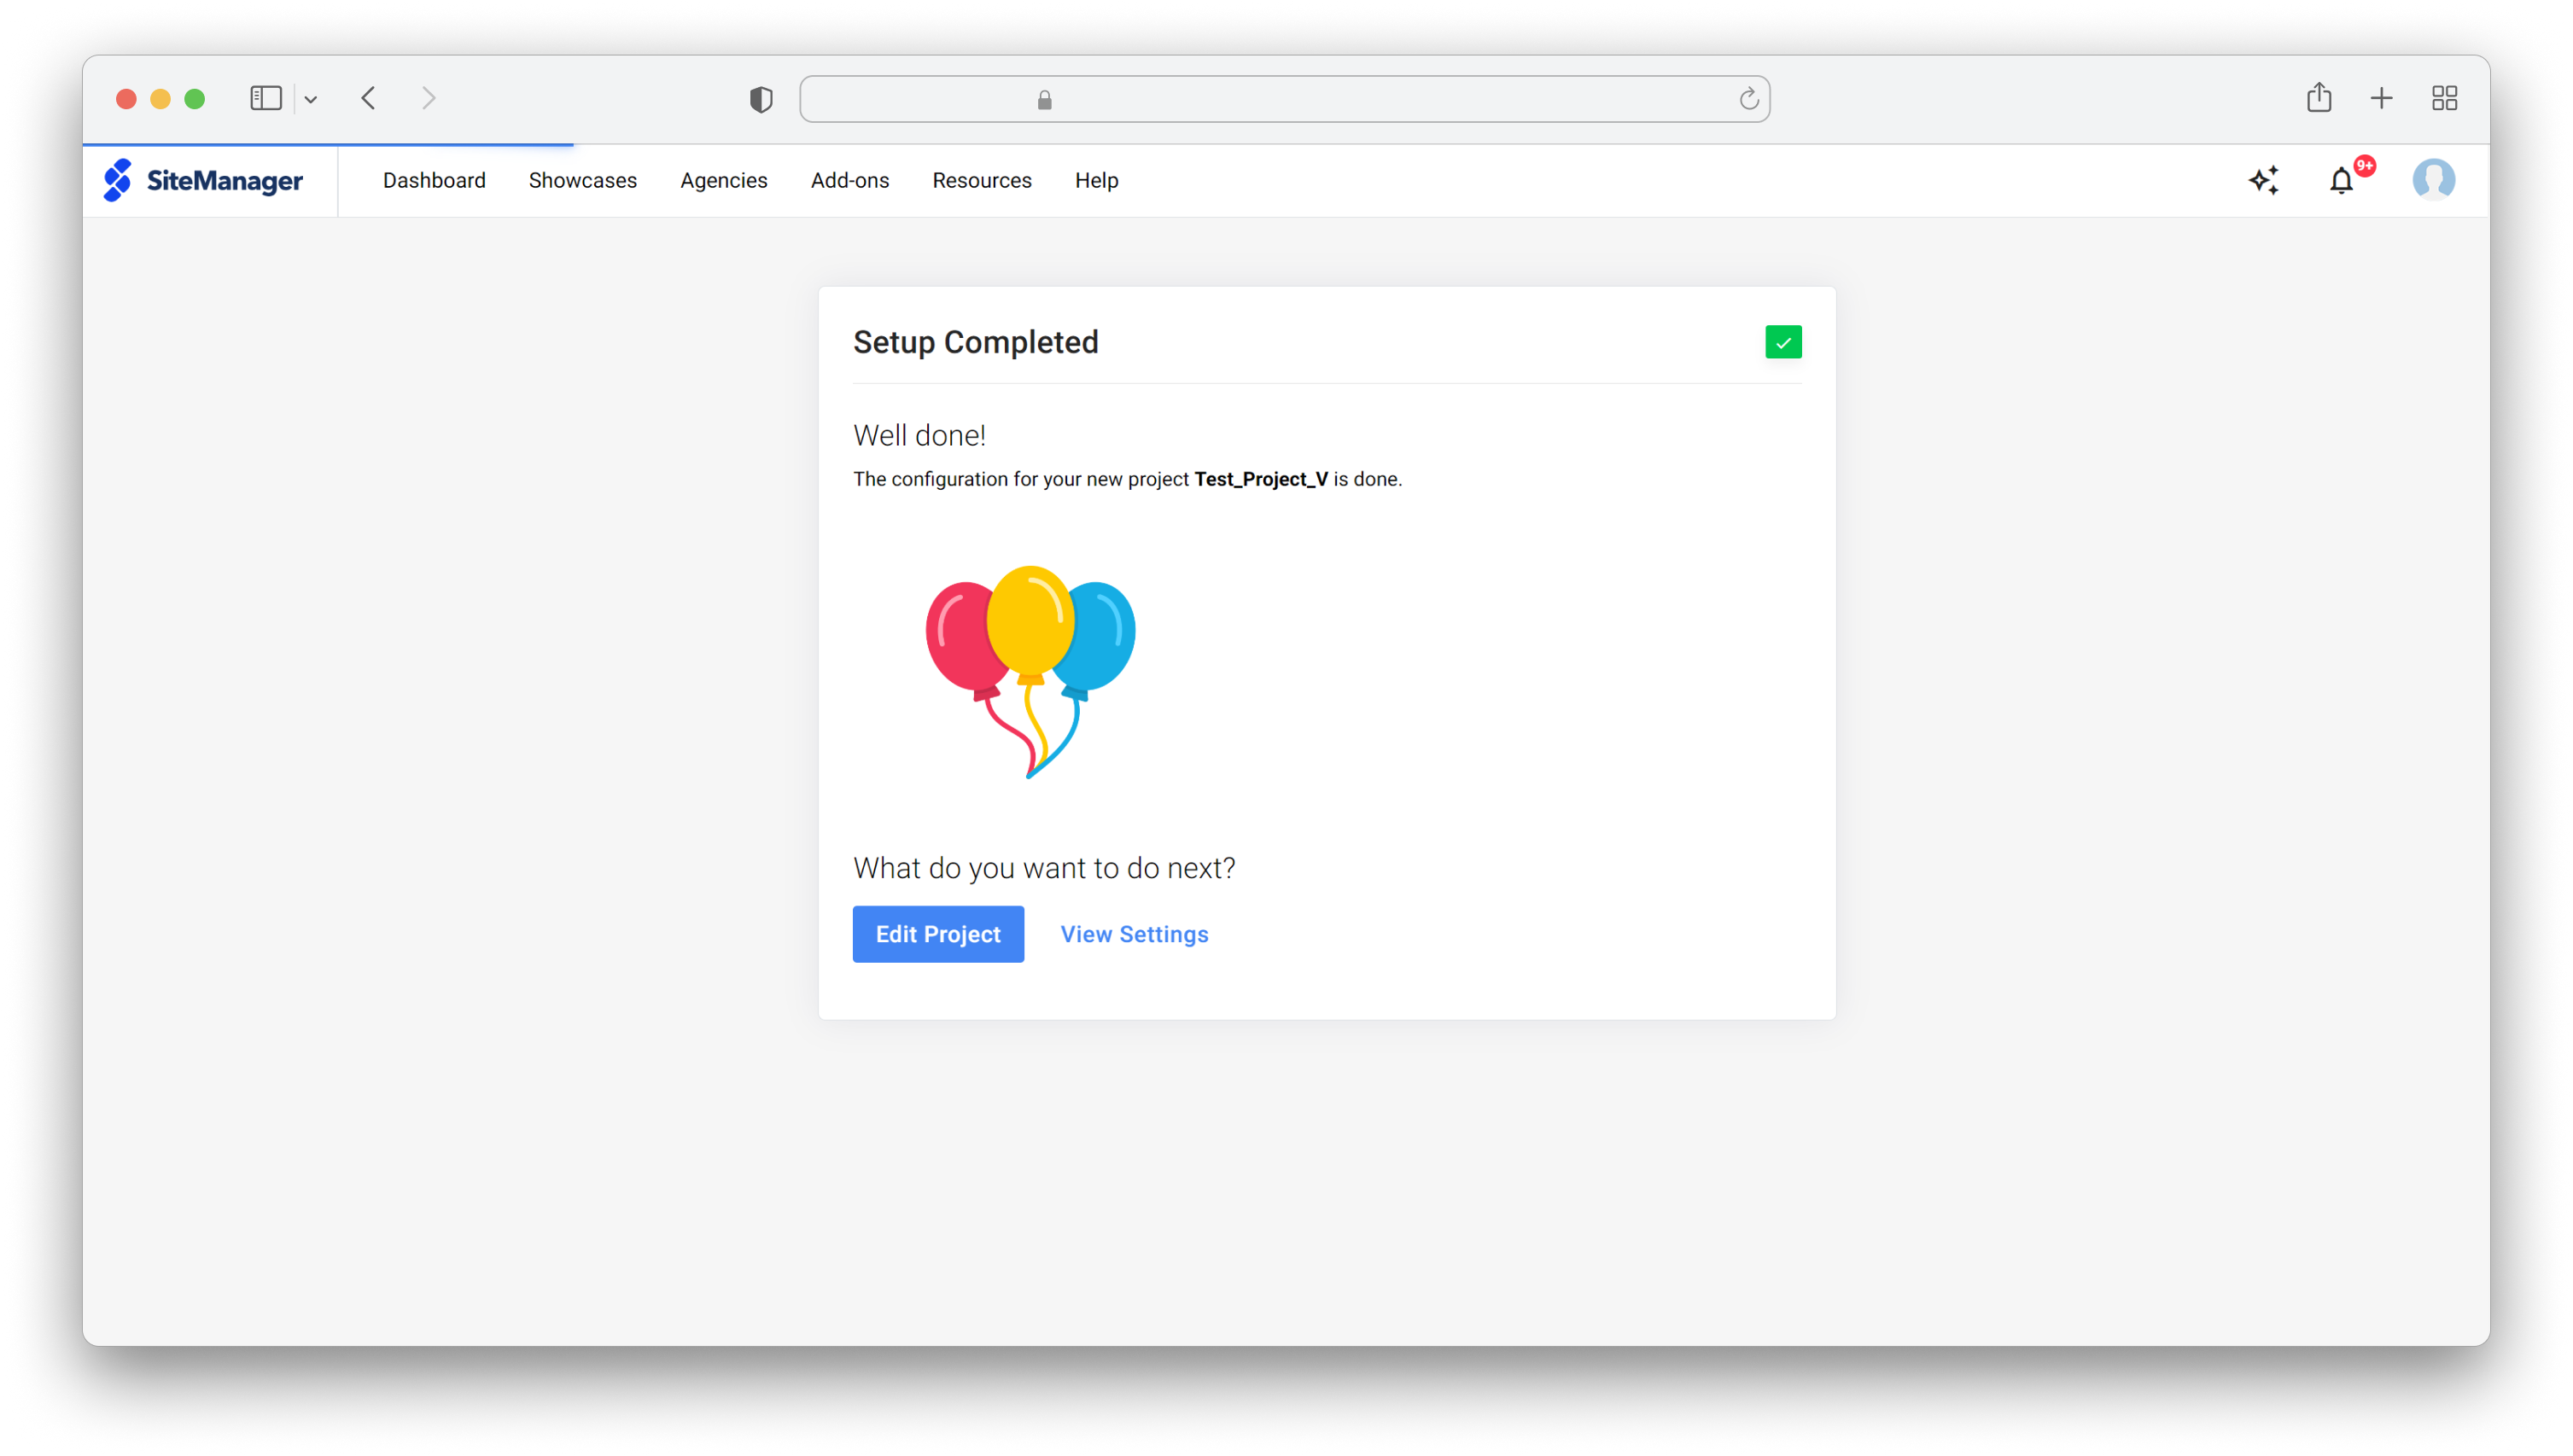This screenshot has width=2573, height=1456.
Task: Toggle the sidebar panel icon
Action: (267, 99)
